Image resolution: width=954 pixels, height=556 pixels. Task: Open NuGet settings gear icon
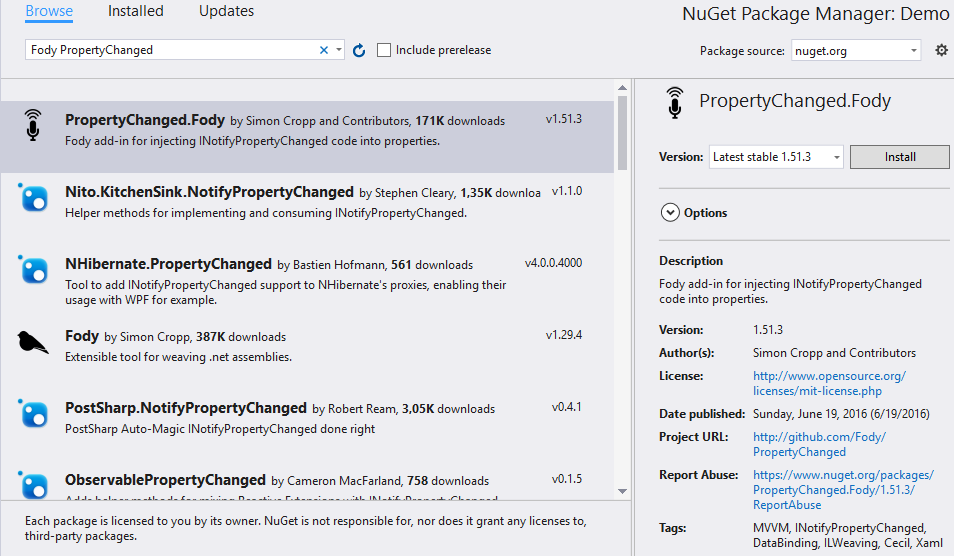point(941,50)
